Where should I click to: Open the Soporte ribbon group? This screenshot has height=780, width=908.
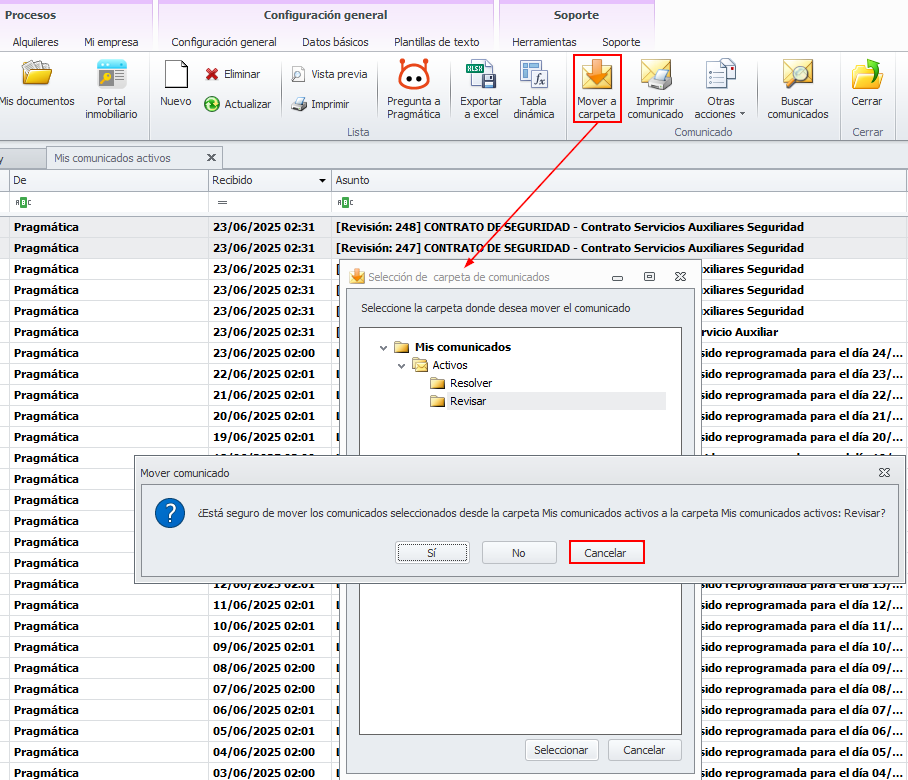coord(576,15)
